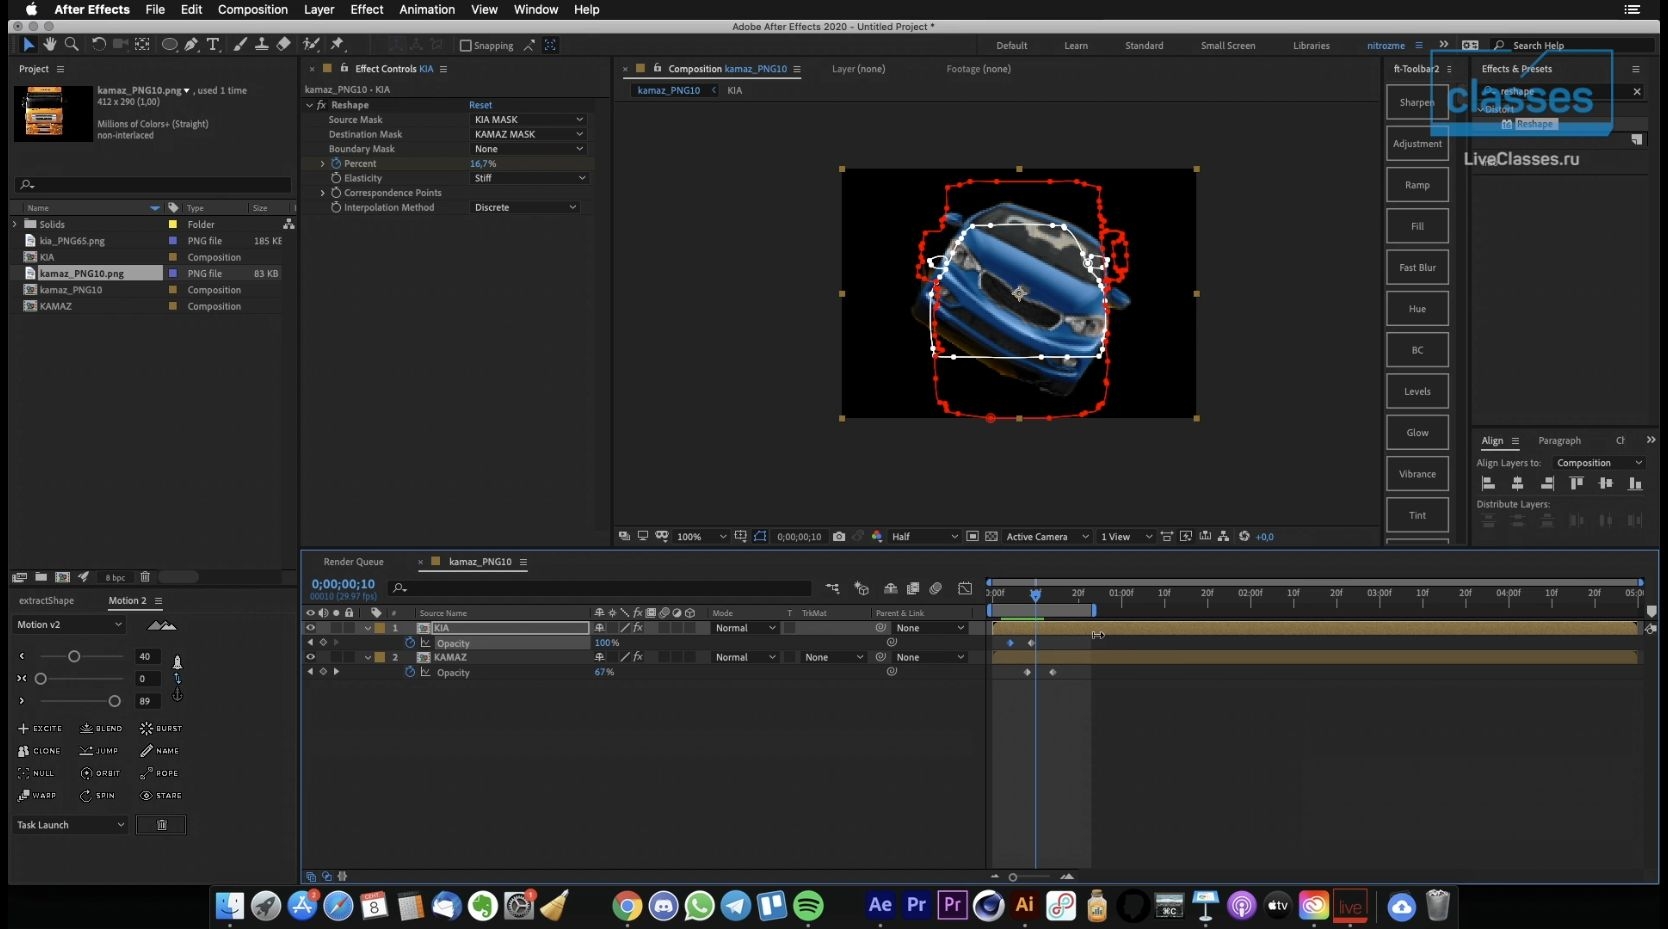This screenshot has height=929, width=1668.
Task: Toggle the KIA Opacity stopwatch
Action: click(410, 643)
